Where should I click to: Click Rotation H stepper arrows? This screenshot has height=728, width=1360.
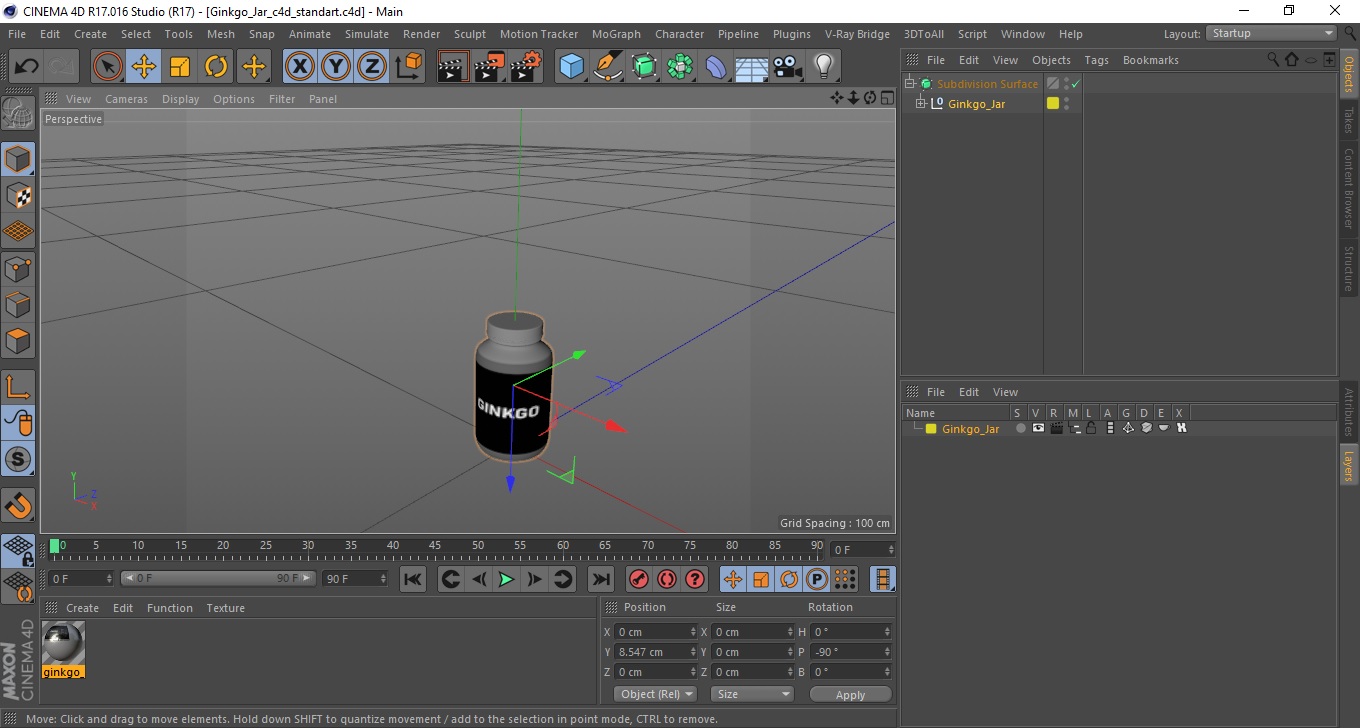point(887,632)
